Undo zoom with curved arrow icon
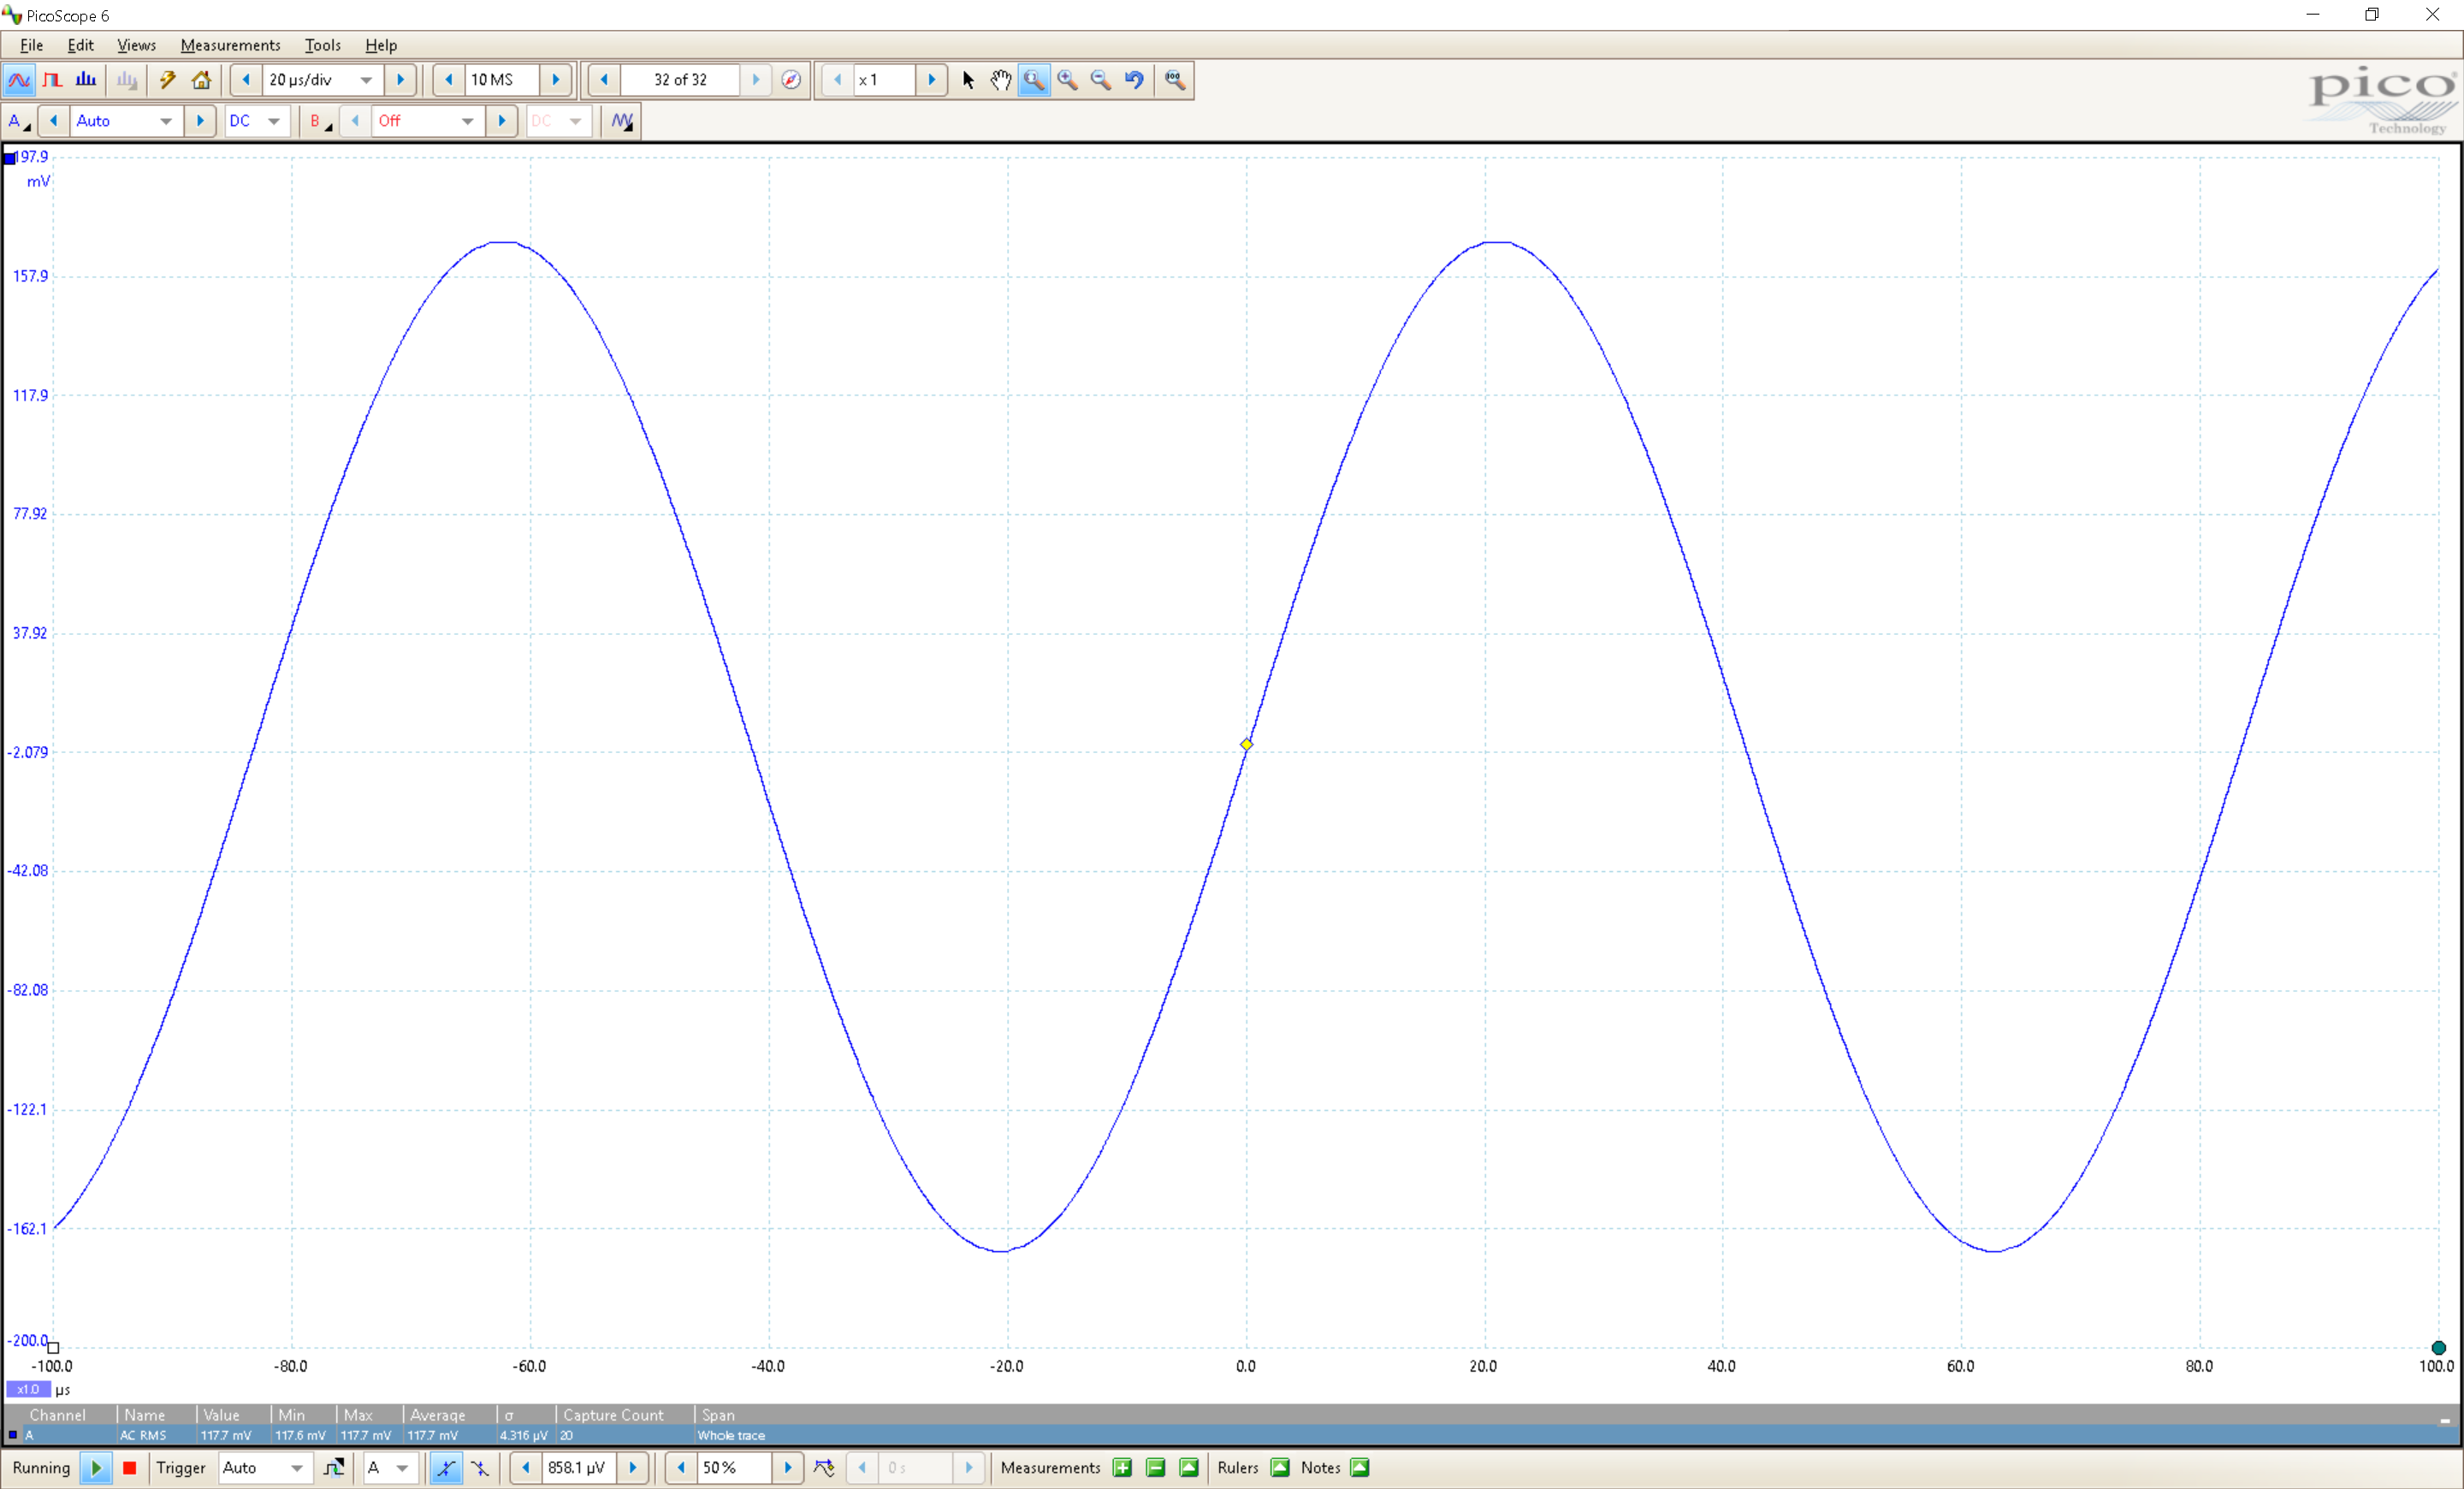Viewport: 2464px width, 1489px height. 1134,80
